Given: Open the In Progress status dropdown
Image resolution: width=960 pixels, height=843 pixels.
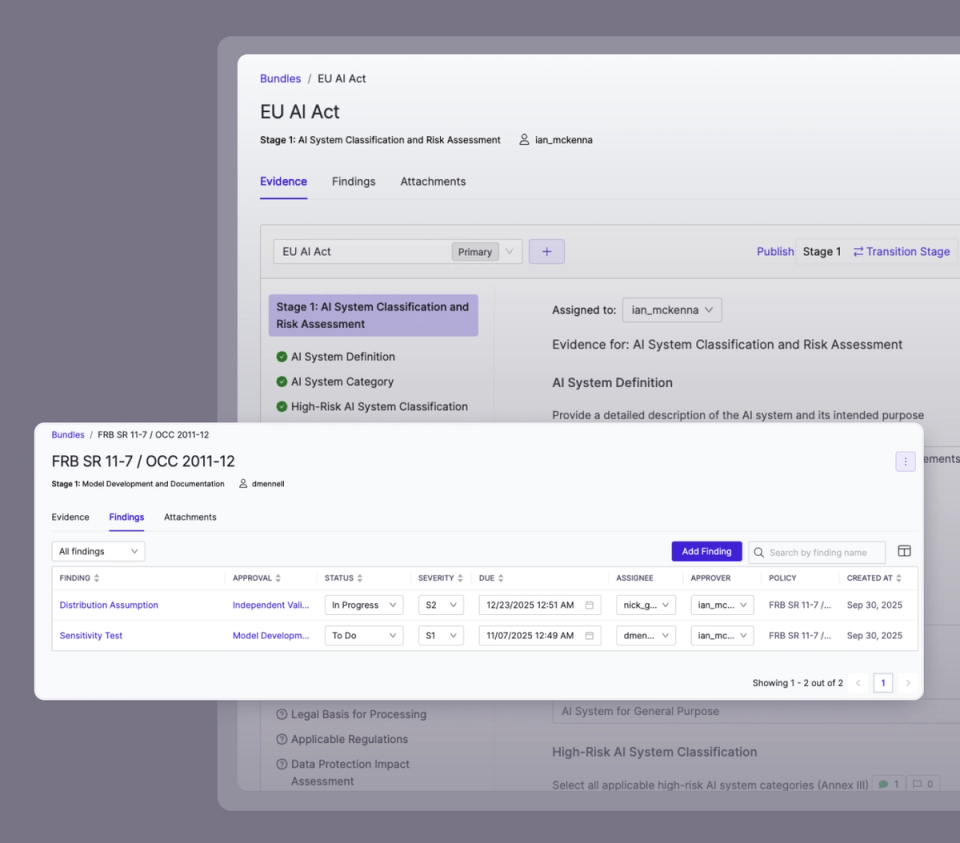Looking at the screenshot, I should (364, 605).
